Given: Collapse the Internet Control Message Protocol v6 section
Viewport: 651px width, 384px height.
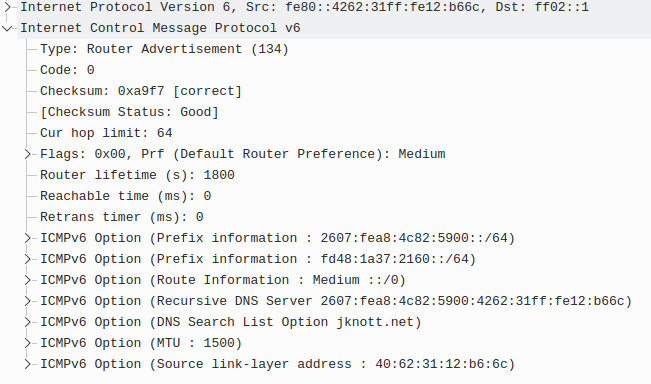Looking at the screenshot, I should tap(7, 28).
